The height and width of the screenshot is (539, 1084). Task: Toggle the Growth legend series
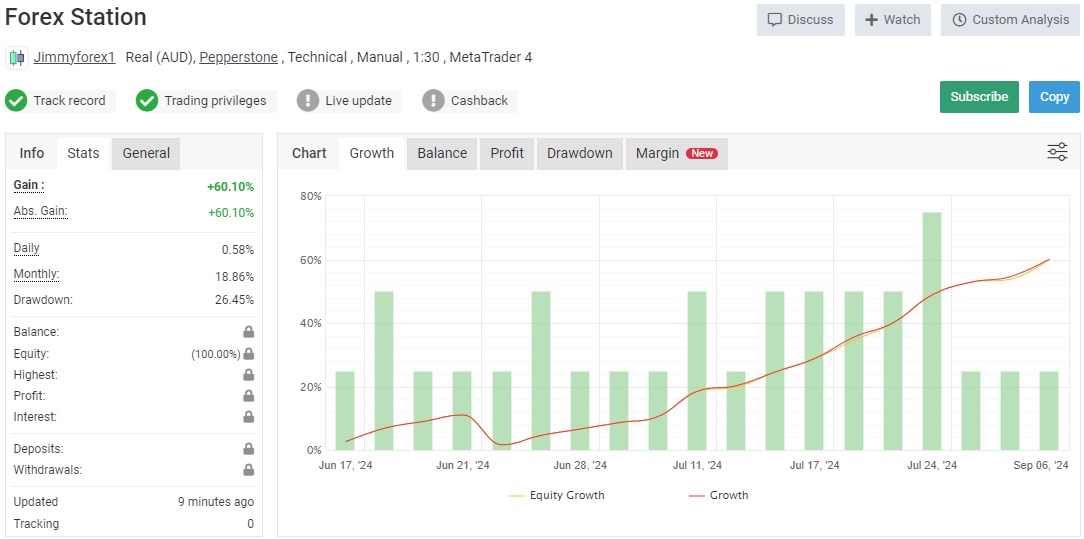(718, 495)
